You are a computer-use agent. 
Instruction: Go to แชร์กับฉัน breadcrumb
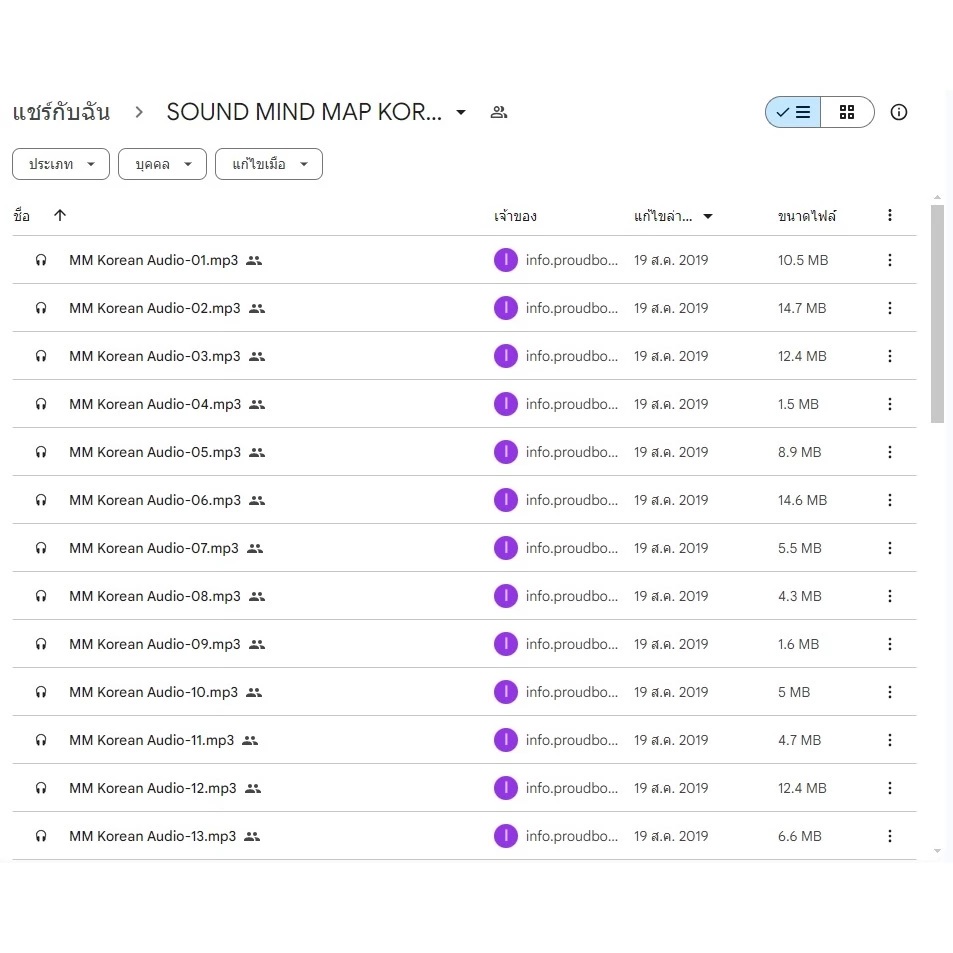tap(61, 112)
